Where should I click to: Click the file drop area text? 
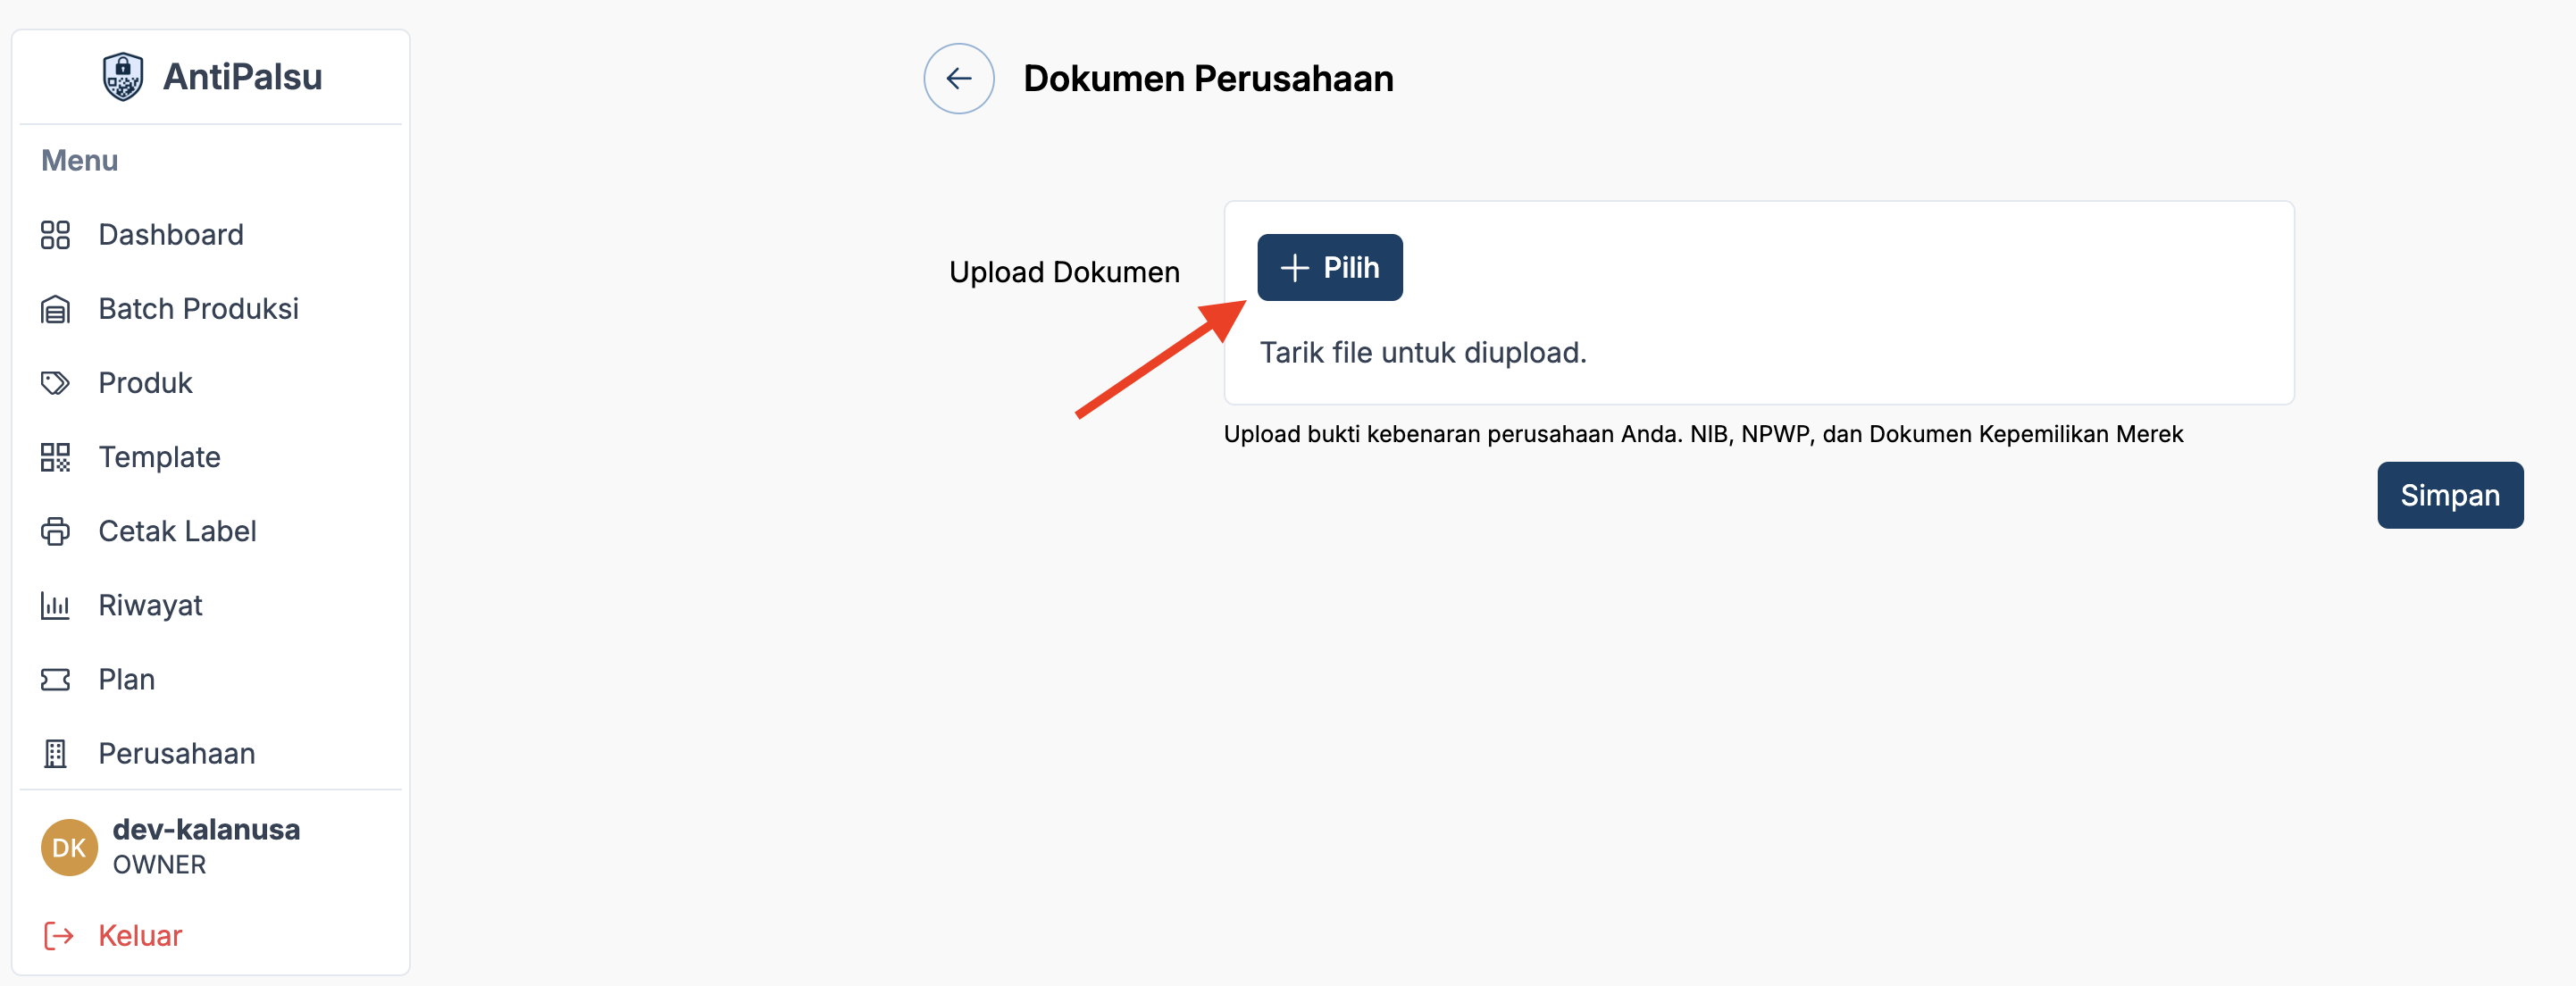coord(1422,353)
